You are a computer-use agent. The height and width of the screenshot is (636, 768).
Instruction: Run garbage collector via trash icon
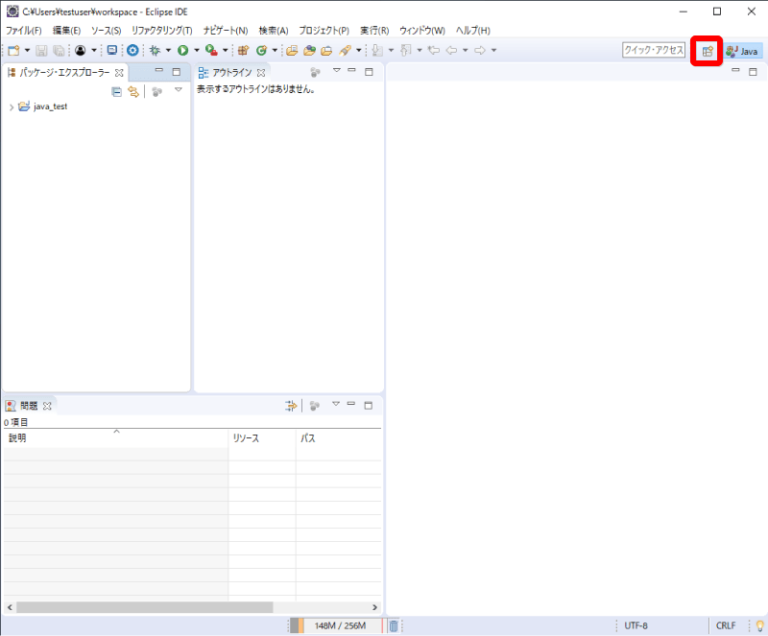click(x=393, y=626)
